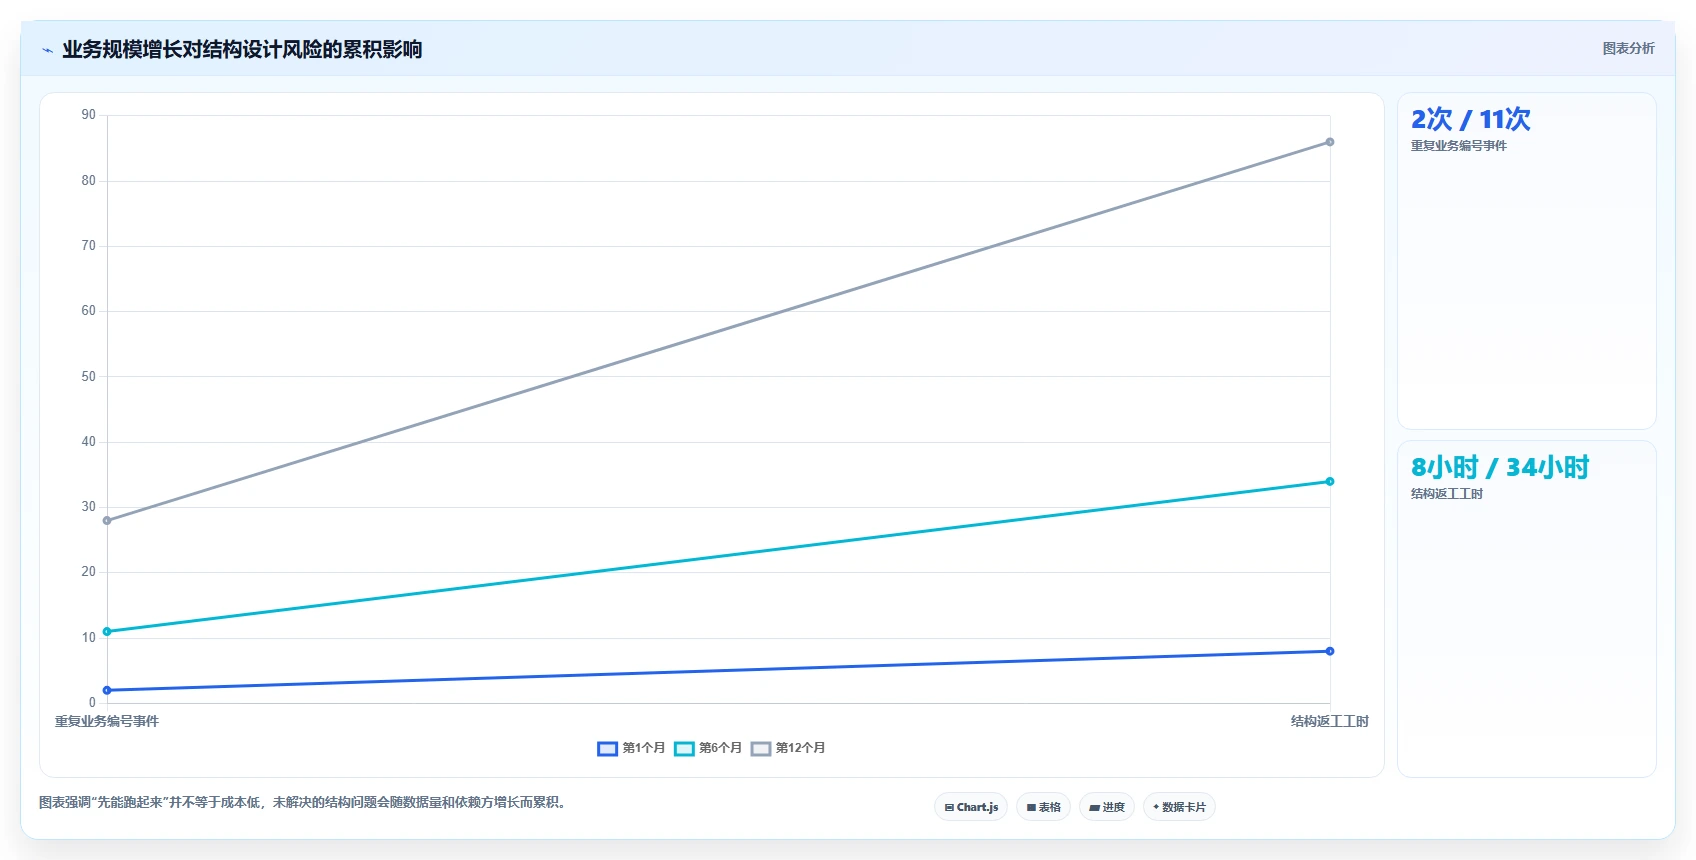Click the 图表分析 label at top right
The height and width of the screenshot is (860, 1696).
point(1628,48)
